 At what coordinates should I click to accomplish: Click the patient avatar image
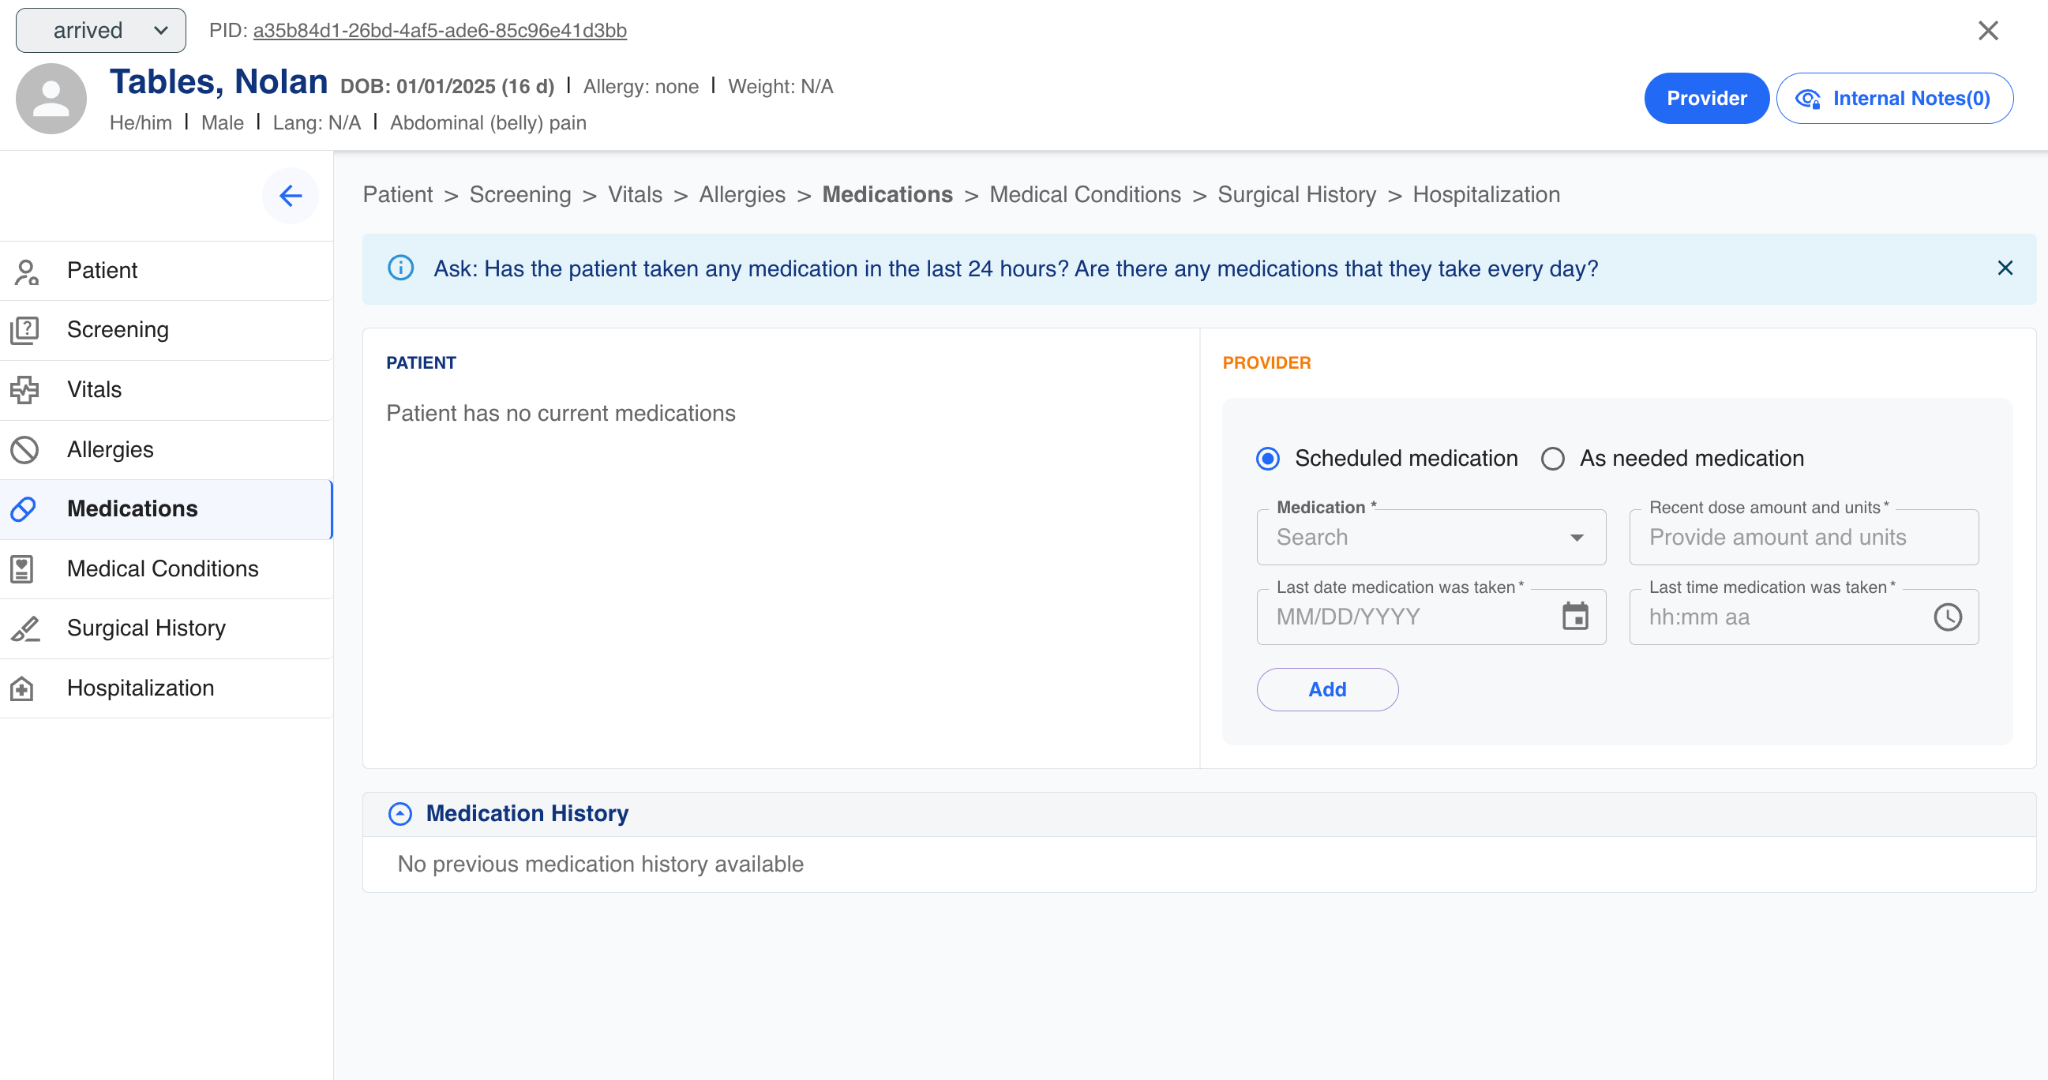tap(51, 99)
